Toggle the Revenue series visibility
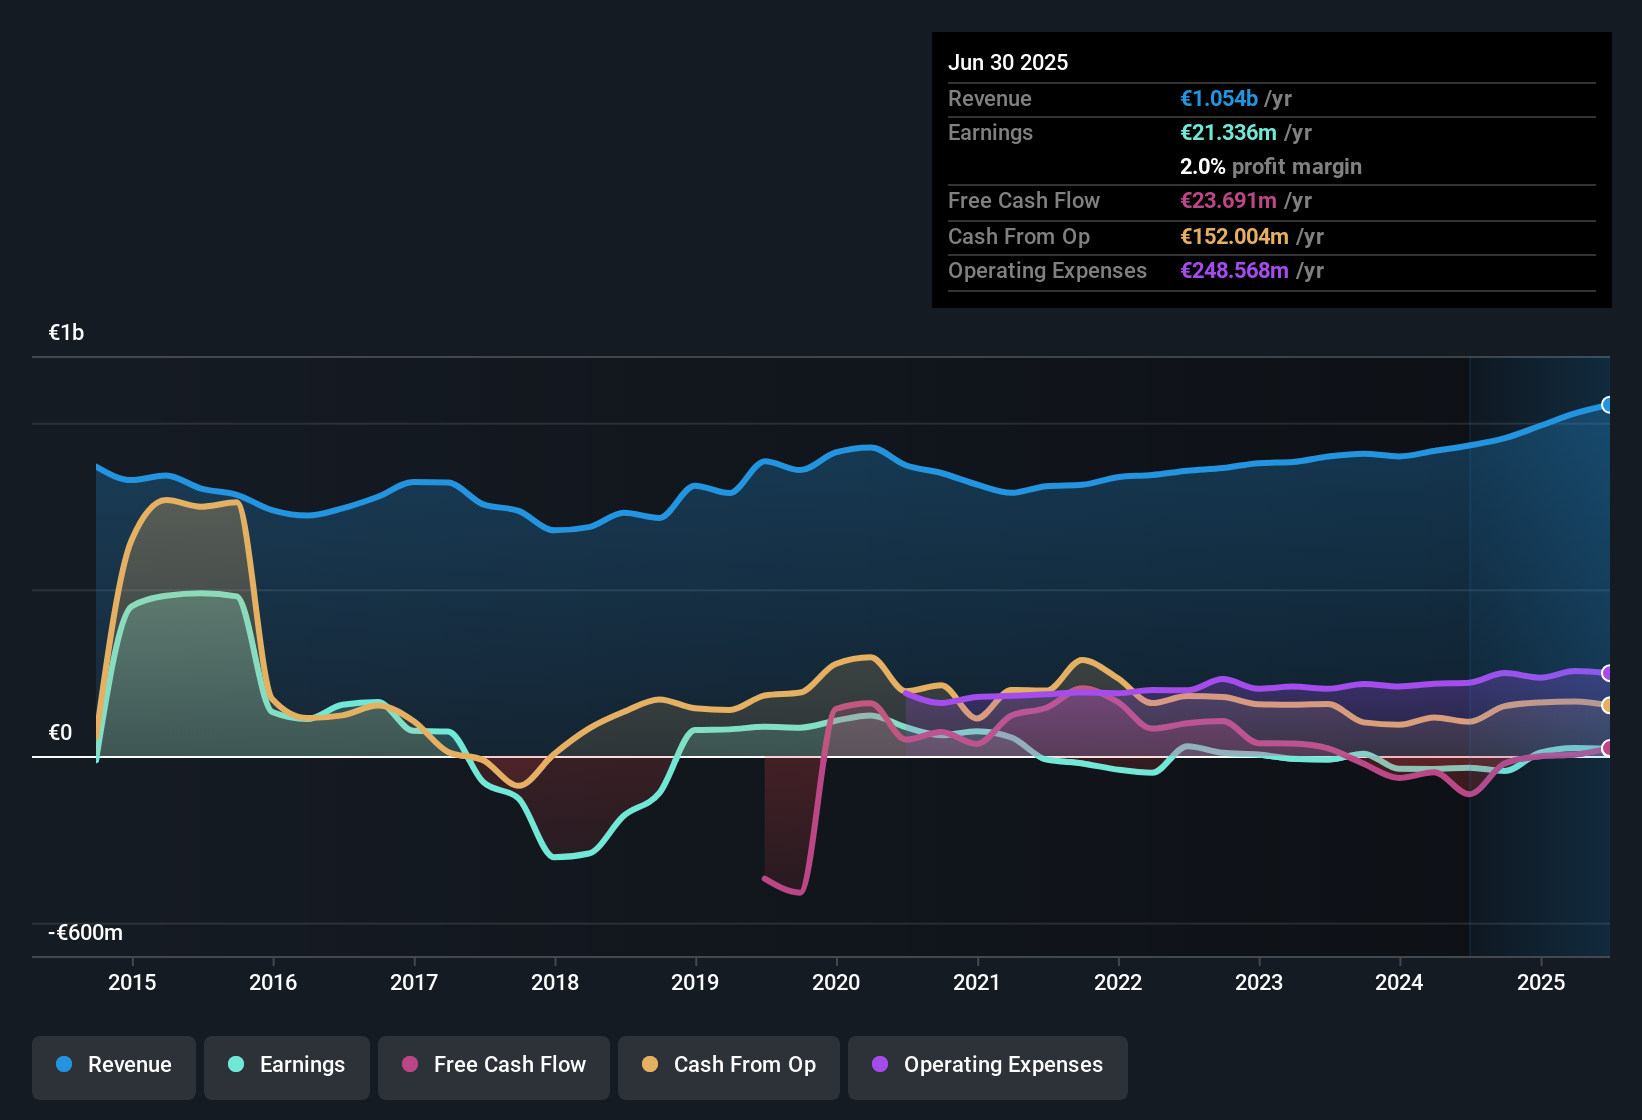 [113, 1067]
